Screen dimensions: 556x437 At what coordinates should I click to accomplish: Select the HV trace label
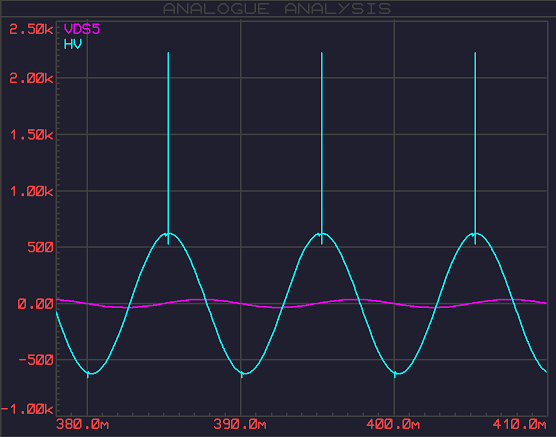click(73, 44)
